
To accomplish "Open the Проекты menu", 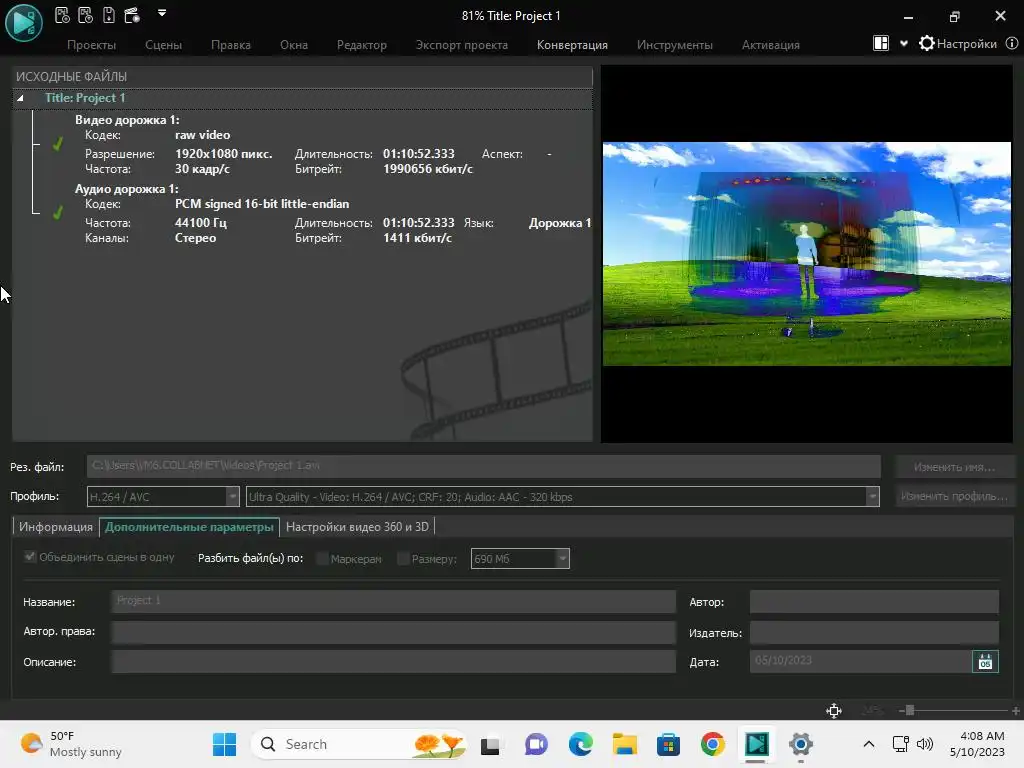I will pos(91,45).
